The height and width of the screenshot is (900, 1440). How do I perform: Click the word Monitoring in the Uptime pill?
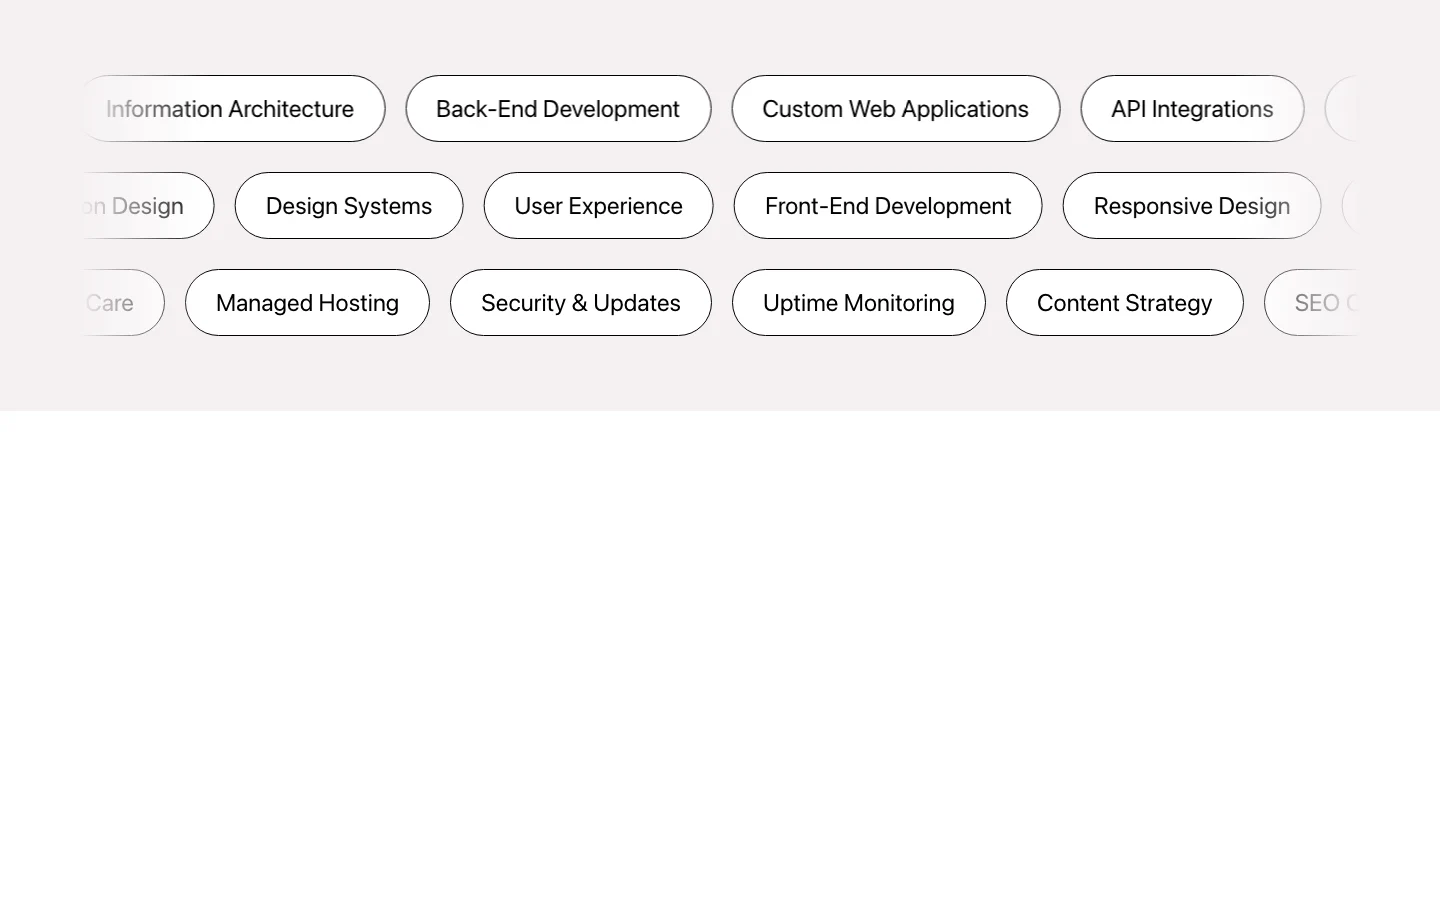pyautogui.click(x=897, y=304)
